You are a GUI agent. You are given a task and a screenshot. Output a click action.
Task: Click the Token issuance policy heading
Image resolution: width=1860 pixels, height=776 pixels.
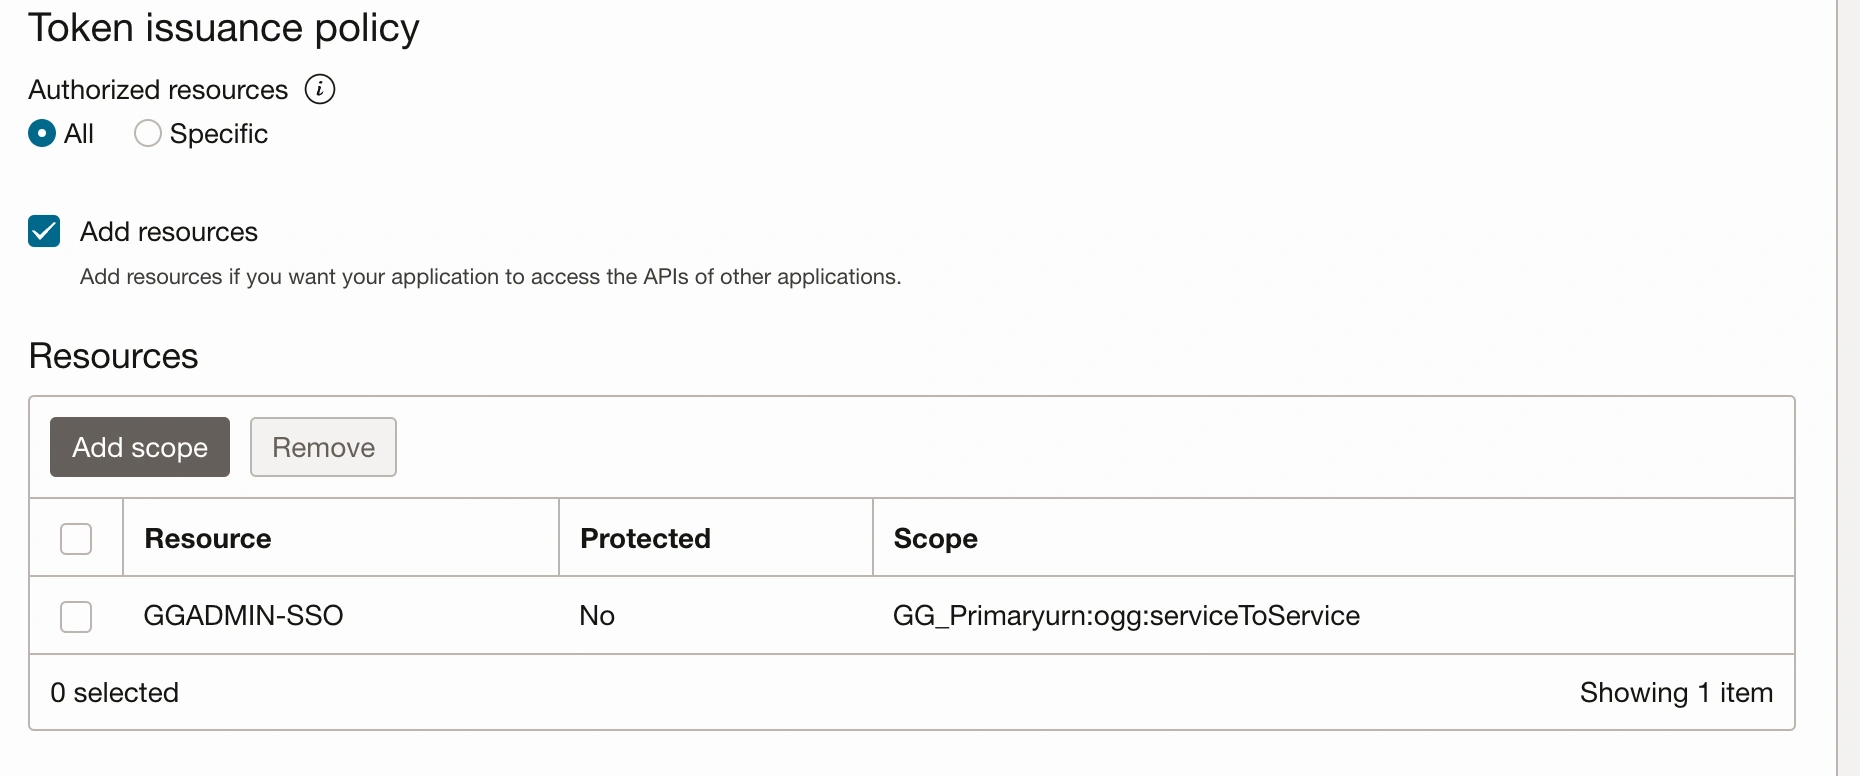point(224,28)
